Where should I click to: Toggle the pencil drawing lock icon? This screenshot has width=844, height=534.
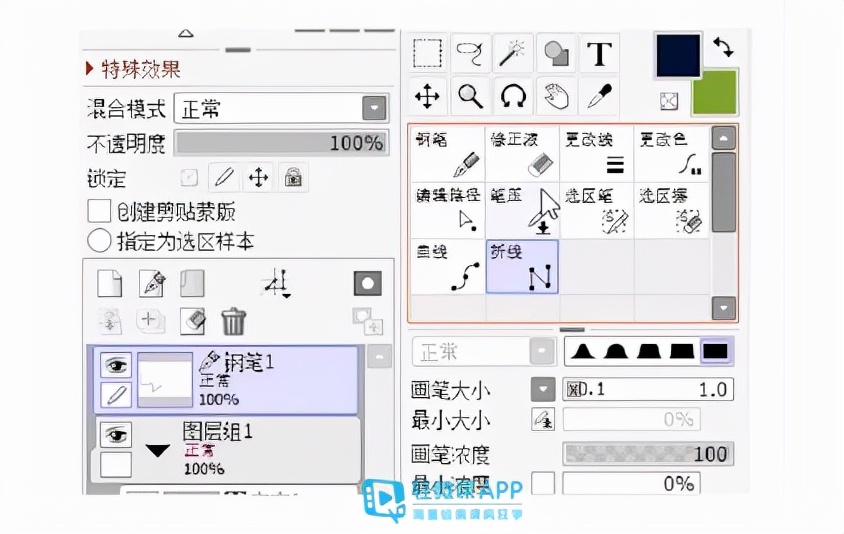tap(224, 177)
